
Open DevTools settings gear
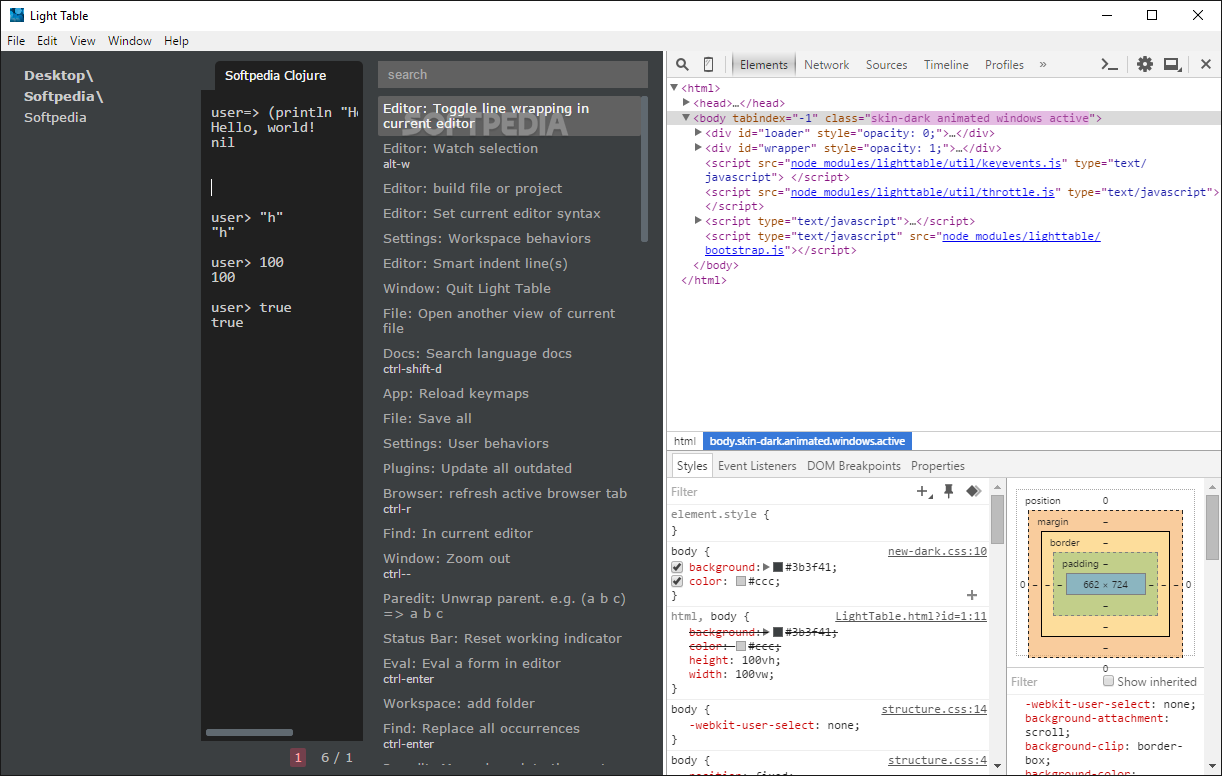(1145, 64)
